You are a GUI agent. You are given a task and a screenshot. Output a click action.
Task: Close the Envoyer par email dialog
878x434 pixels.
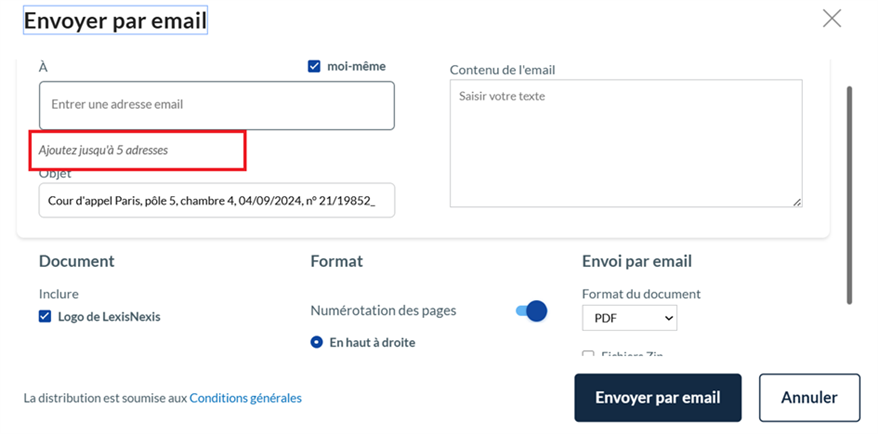click(x=831, y=18)
